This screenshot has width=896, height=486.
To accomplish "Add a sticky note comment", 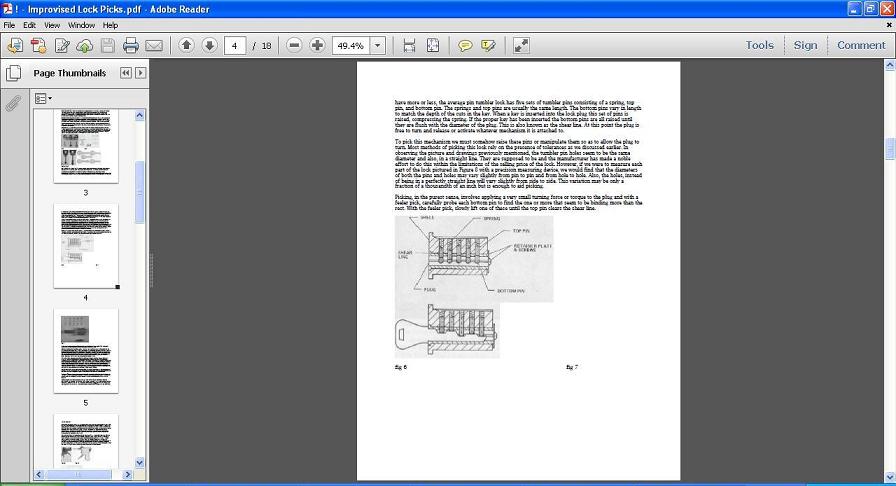I will 465,45.
